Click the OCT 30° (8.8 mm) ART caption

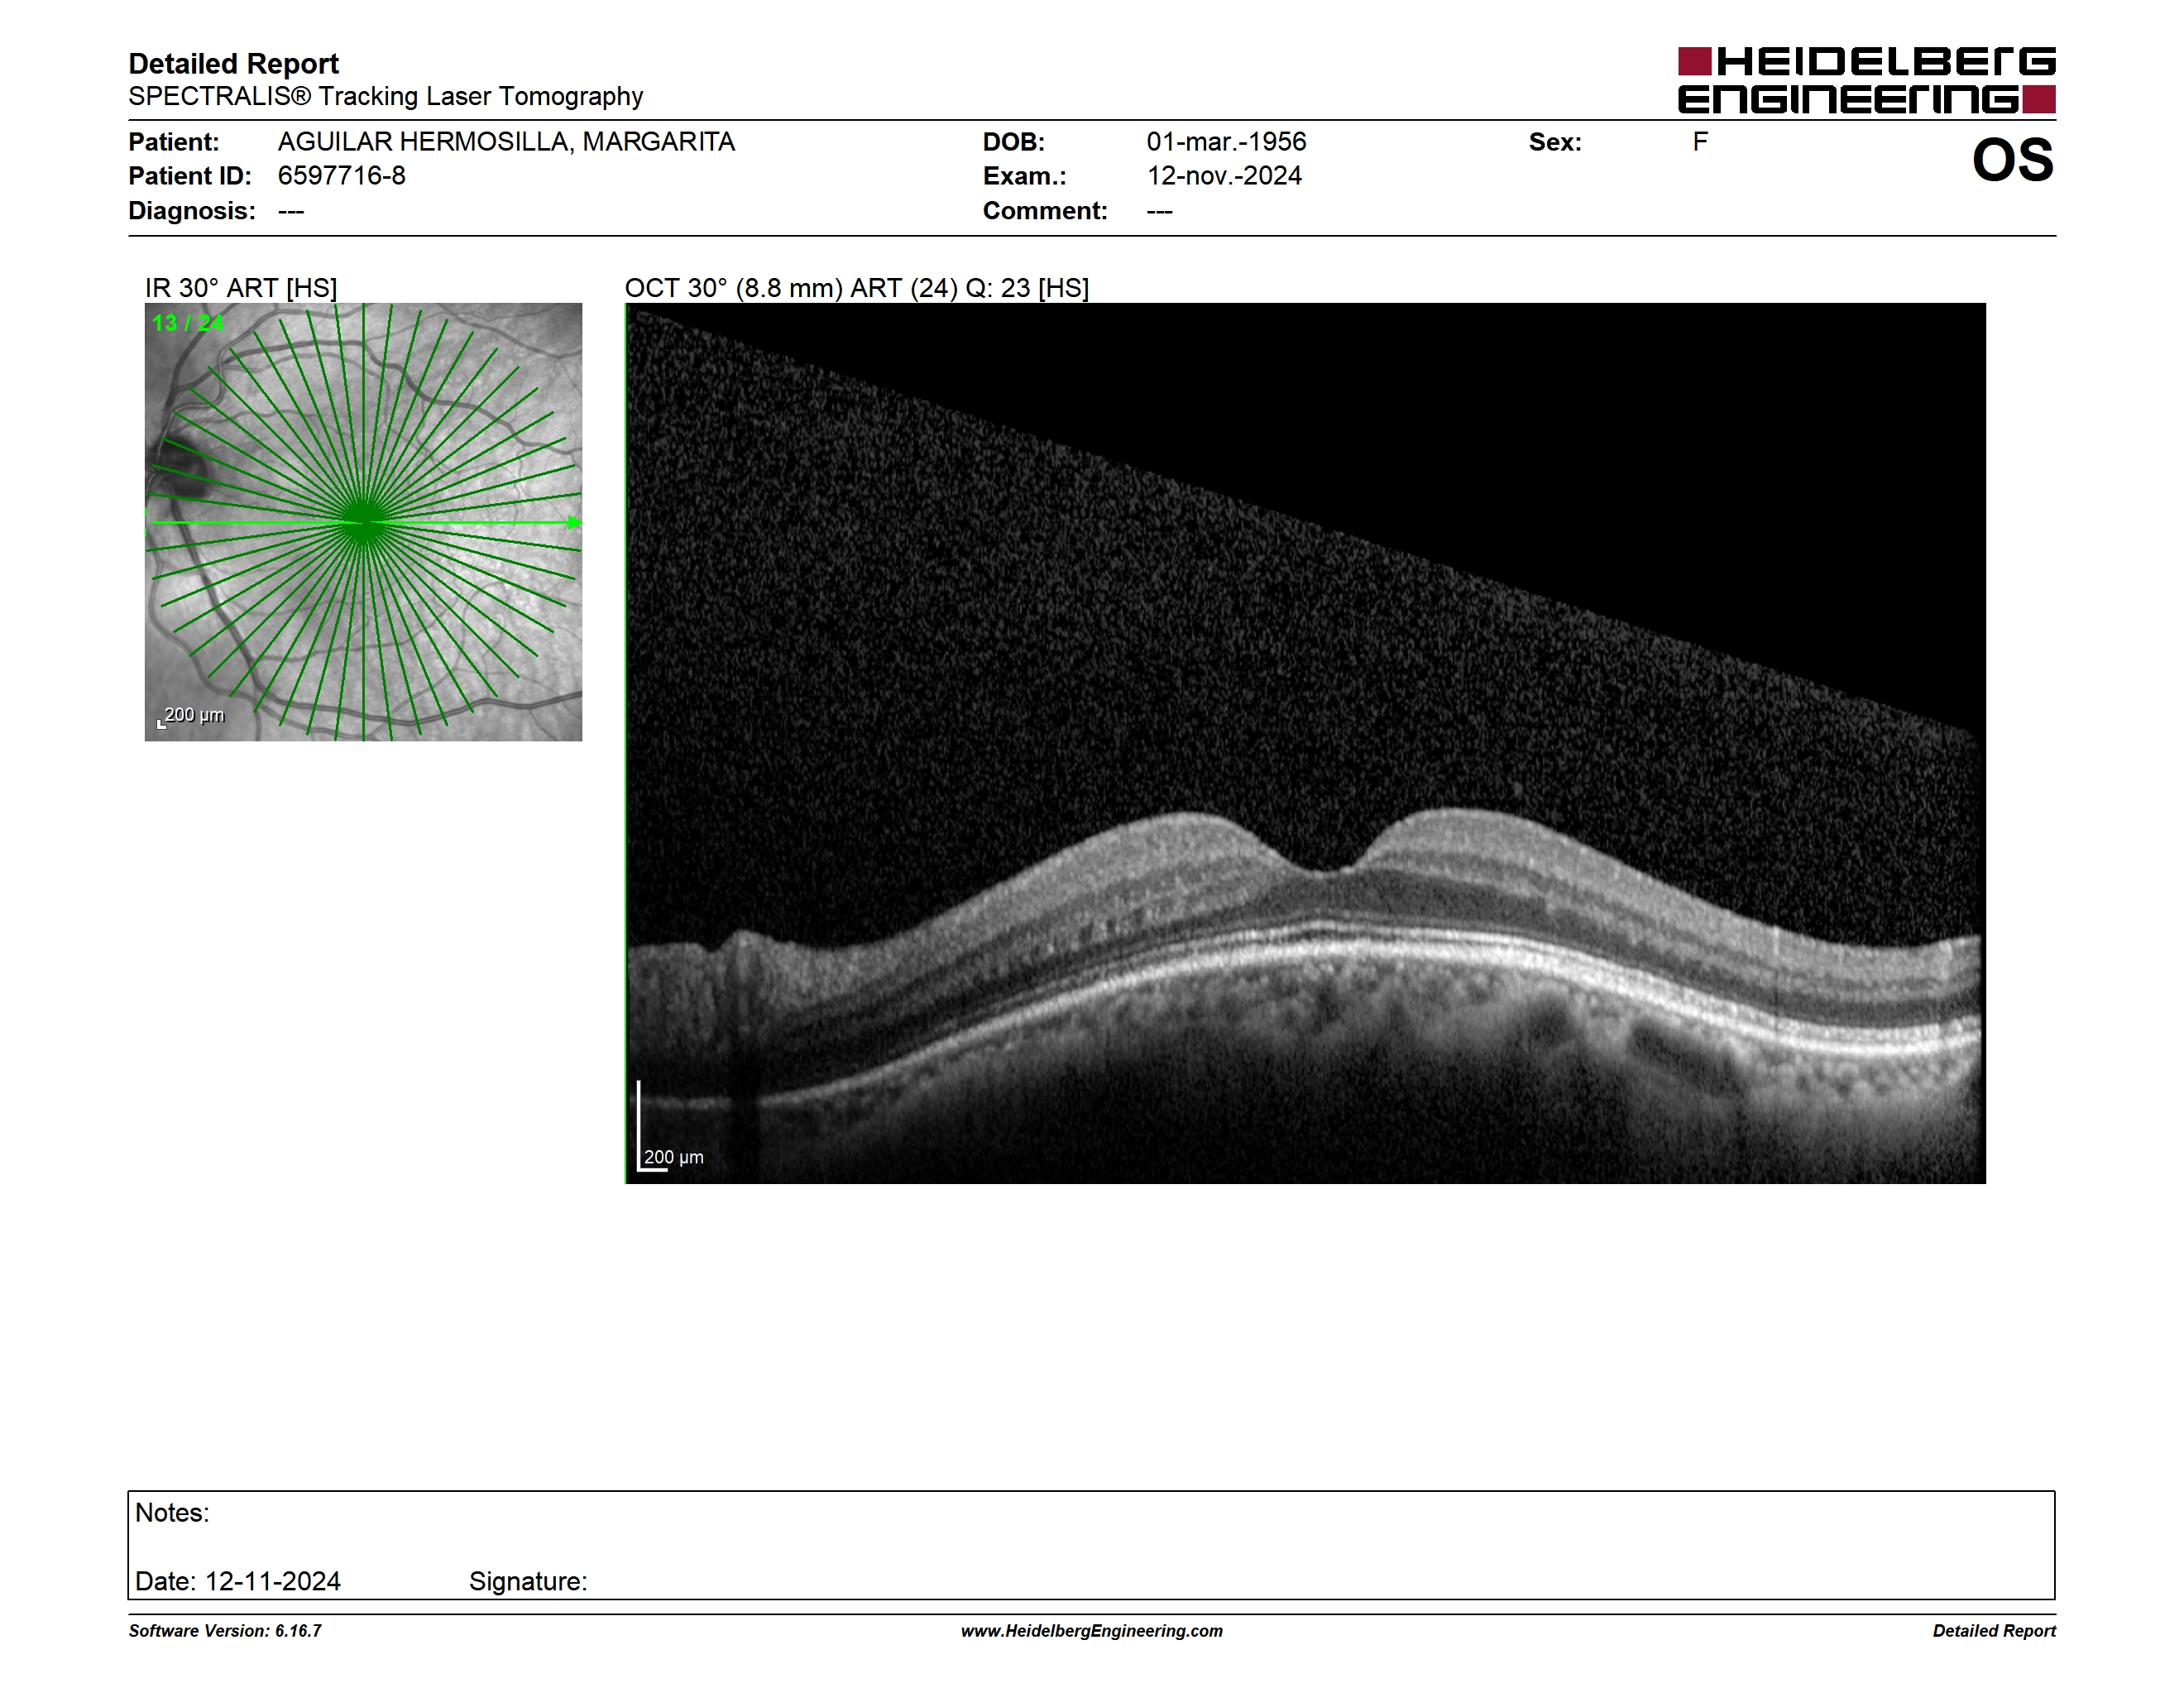coord(857,288)
